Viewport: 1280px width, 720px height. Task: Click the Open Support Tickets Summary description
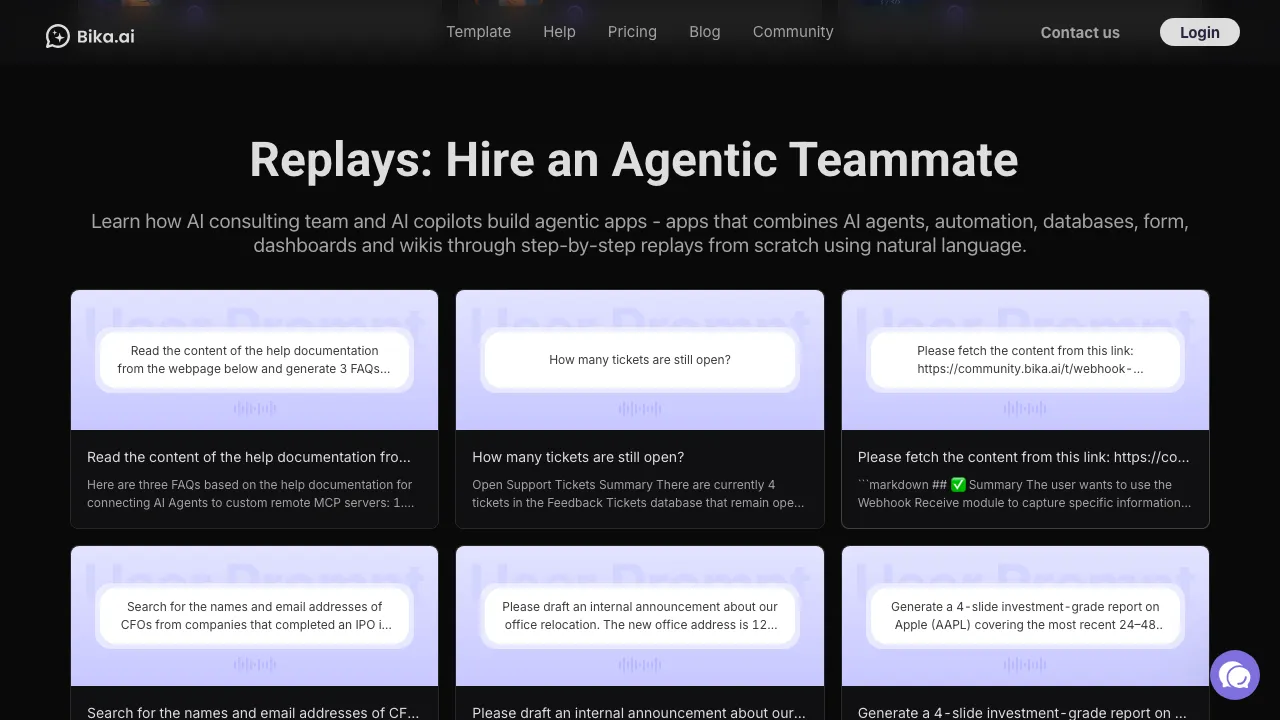tap(638, 494)
